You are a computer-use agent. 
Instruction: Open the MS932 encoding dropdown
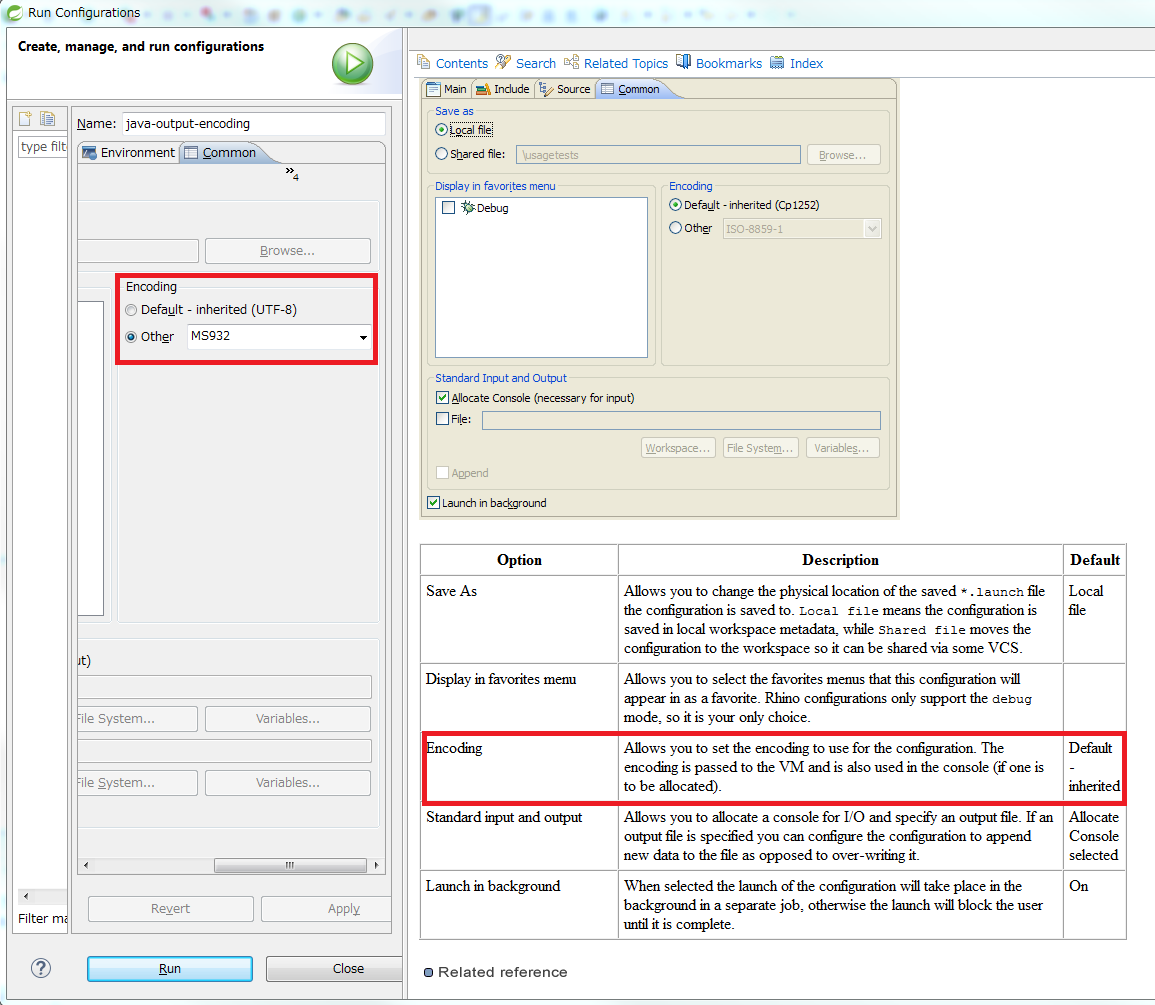(364, 337)
